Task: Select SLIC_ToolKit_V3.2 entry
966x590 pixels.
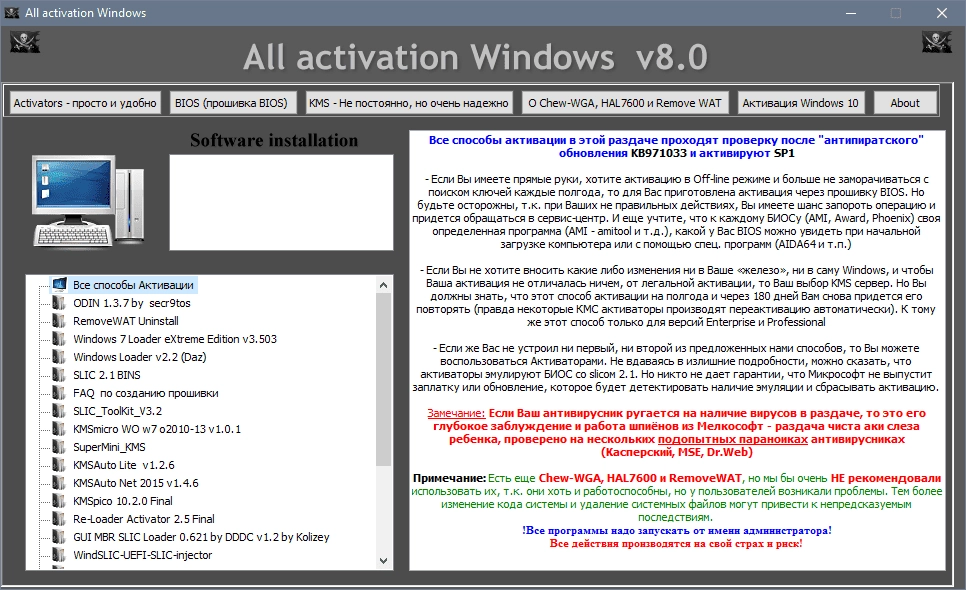Action: pyautogui.click(x=118, y=411)
